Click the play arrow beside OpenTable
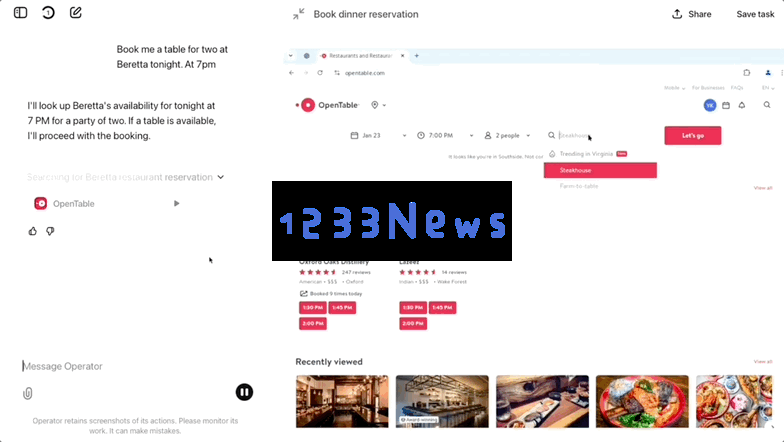Viewport: 784px width, 442px height. 176,204
